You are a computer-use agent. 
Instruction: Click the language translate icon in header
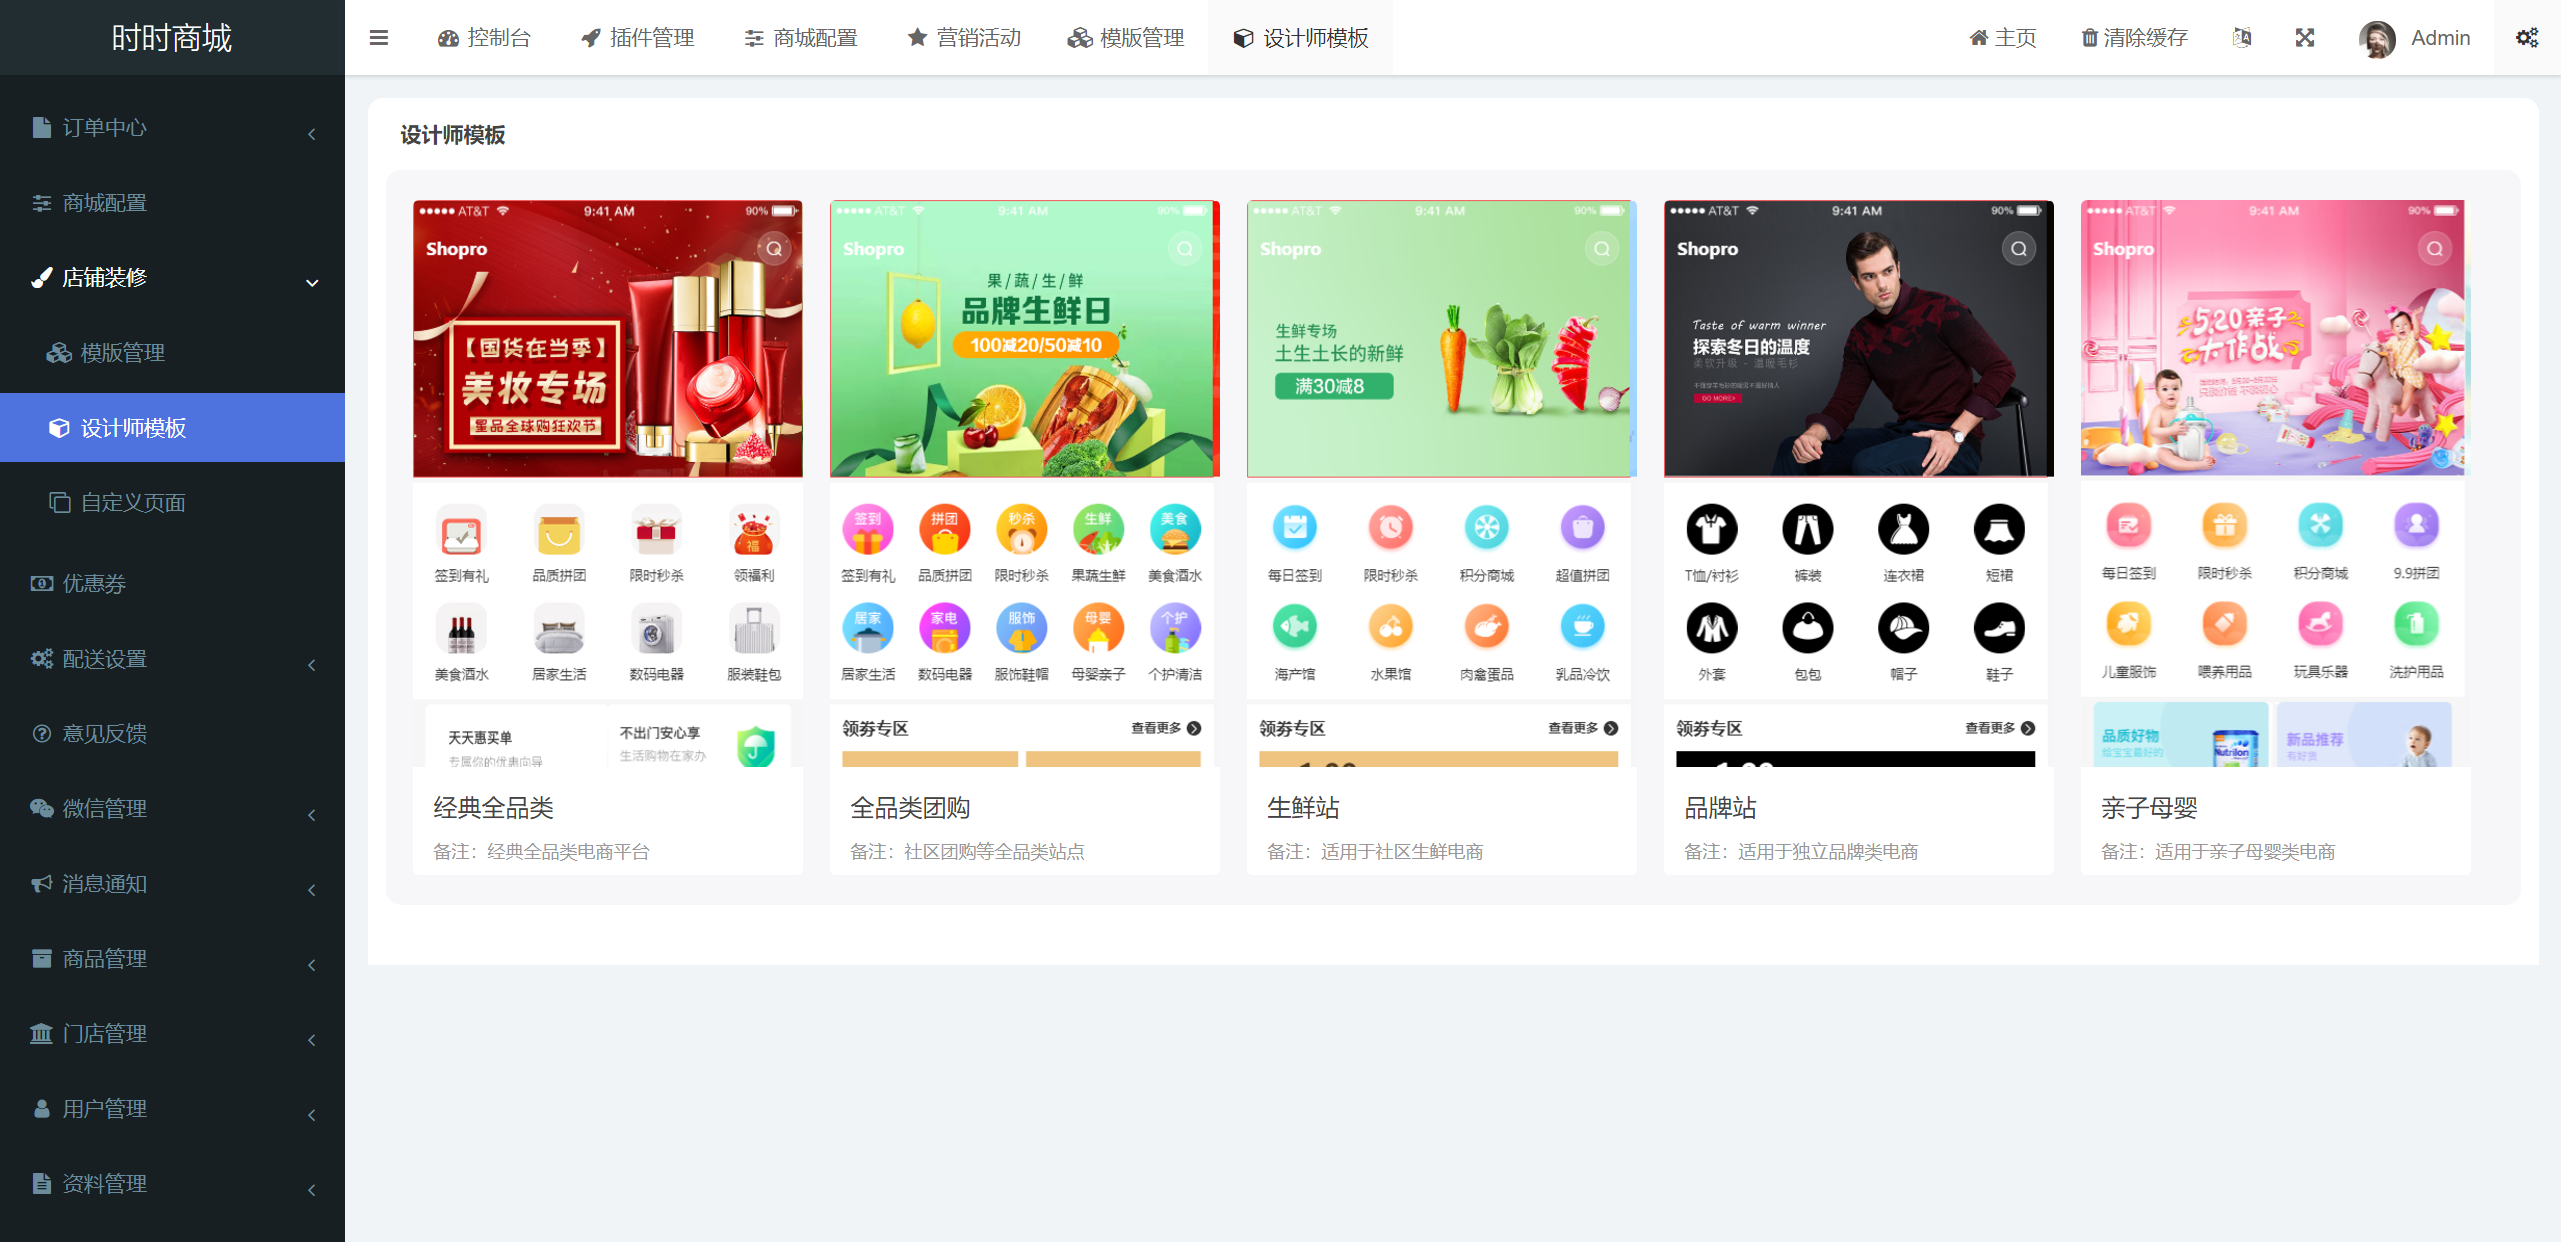[2242, 38]
